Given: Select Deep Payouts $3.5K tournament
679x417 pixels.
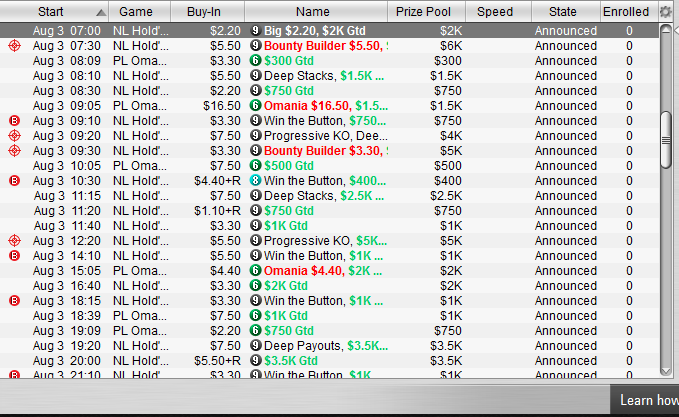Looking at the screenshot, I should [x=326, y=346].
